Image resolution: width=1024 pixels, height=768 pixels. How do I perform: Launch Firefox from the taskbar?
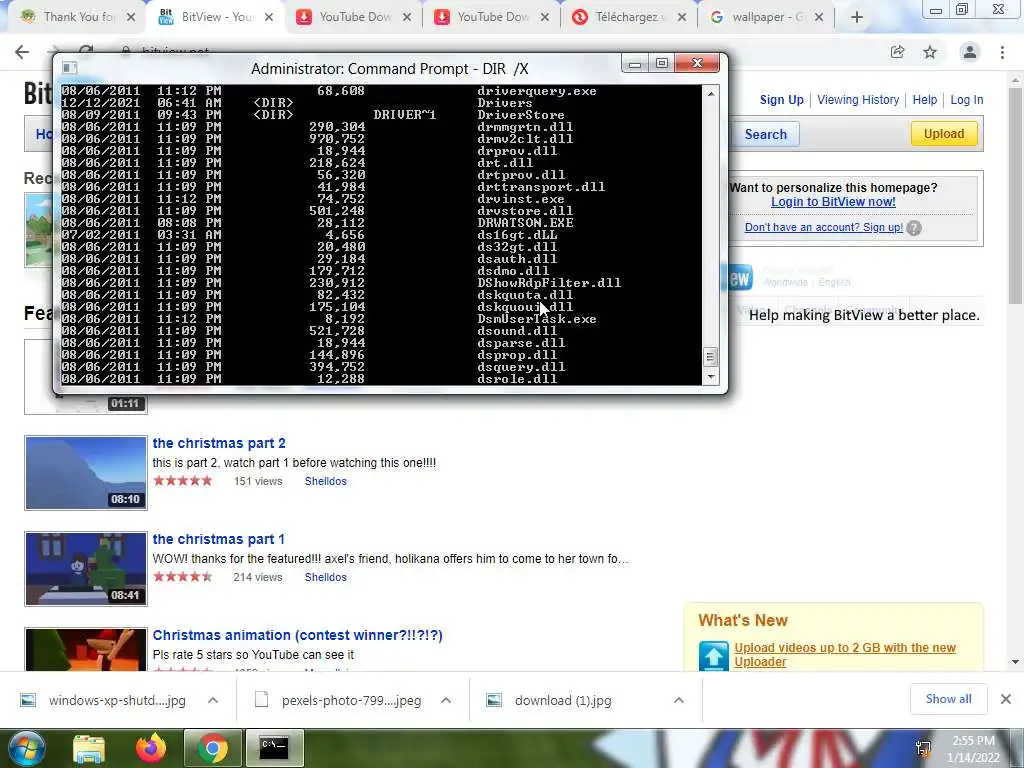151,748
